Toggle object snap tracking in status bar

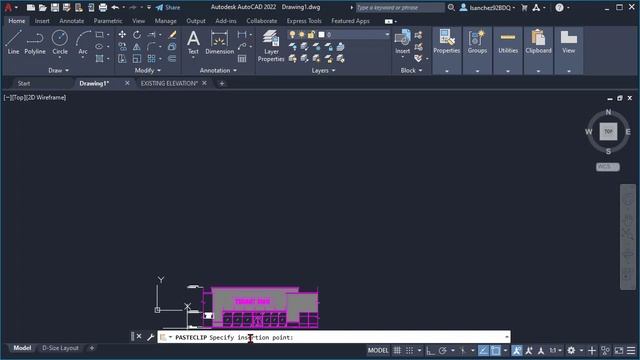coord(483,350)
